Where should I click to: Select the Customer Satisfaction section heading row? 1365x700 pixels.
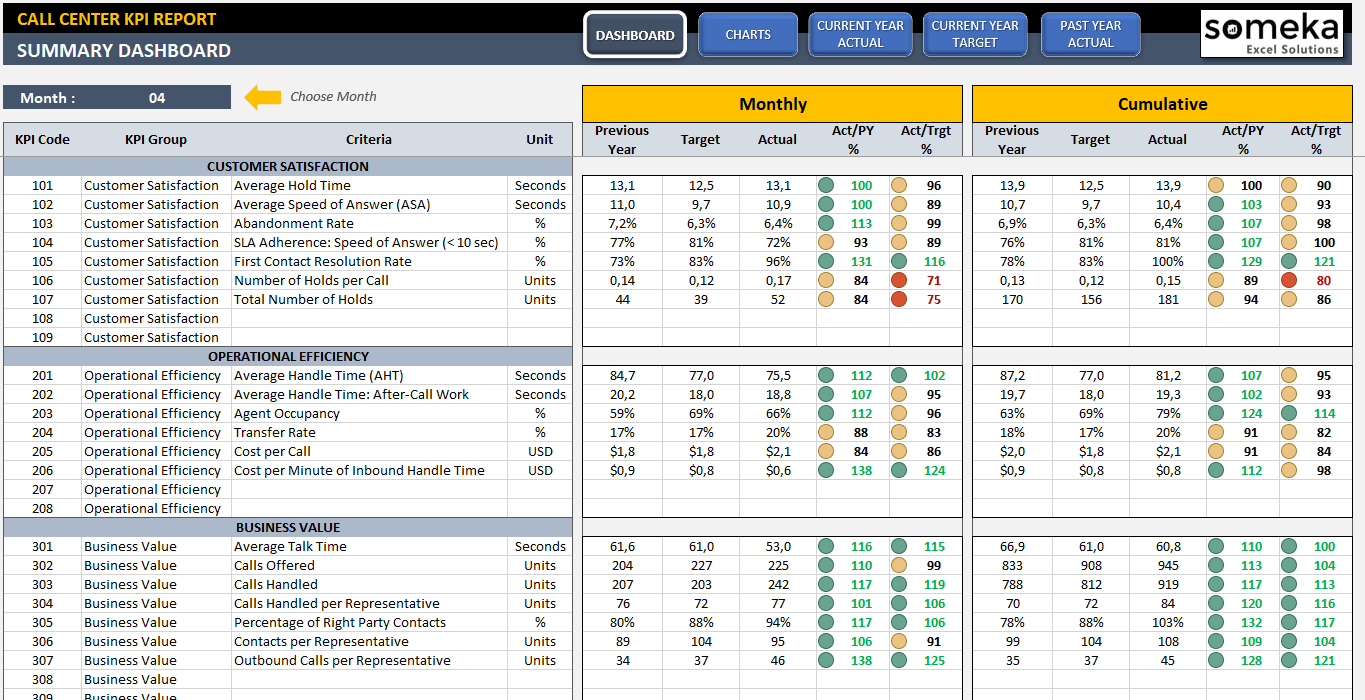288,166
